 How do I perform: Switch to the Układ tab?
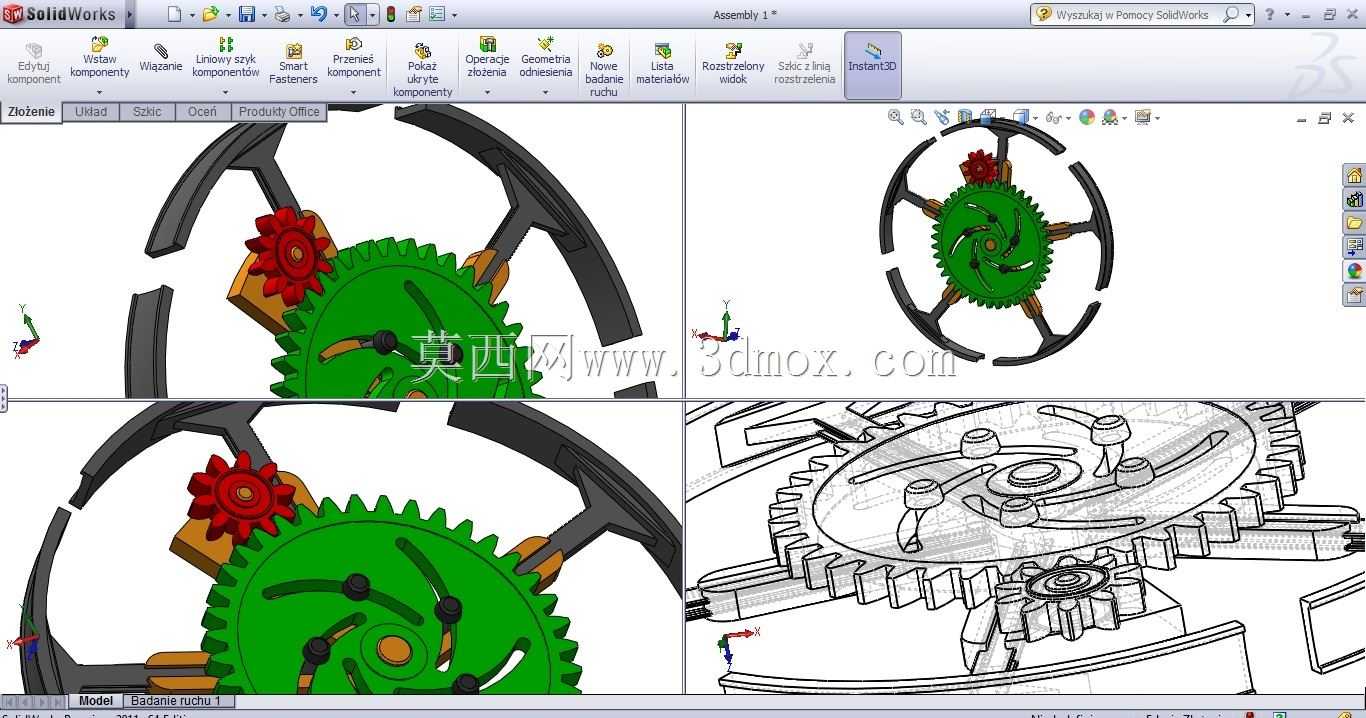pos(91,112)
